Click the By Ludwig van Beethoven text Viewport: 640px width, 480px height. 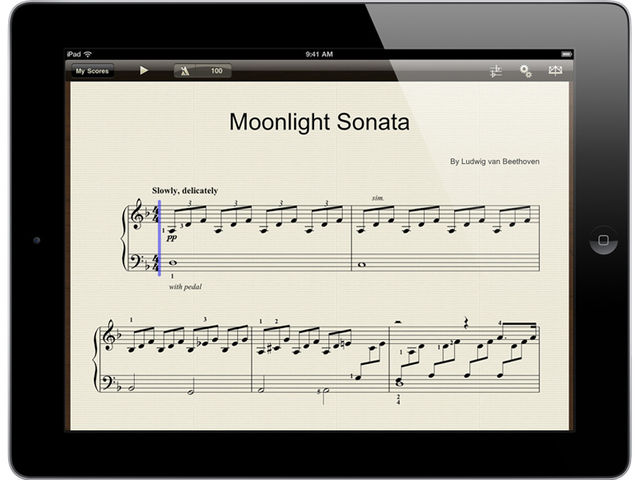pyautogui.click(x=495, y=162)
